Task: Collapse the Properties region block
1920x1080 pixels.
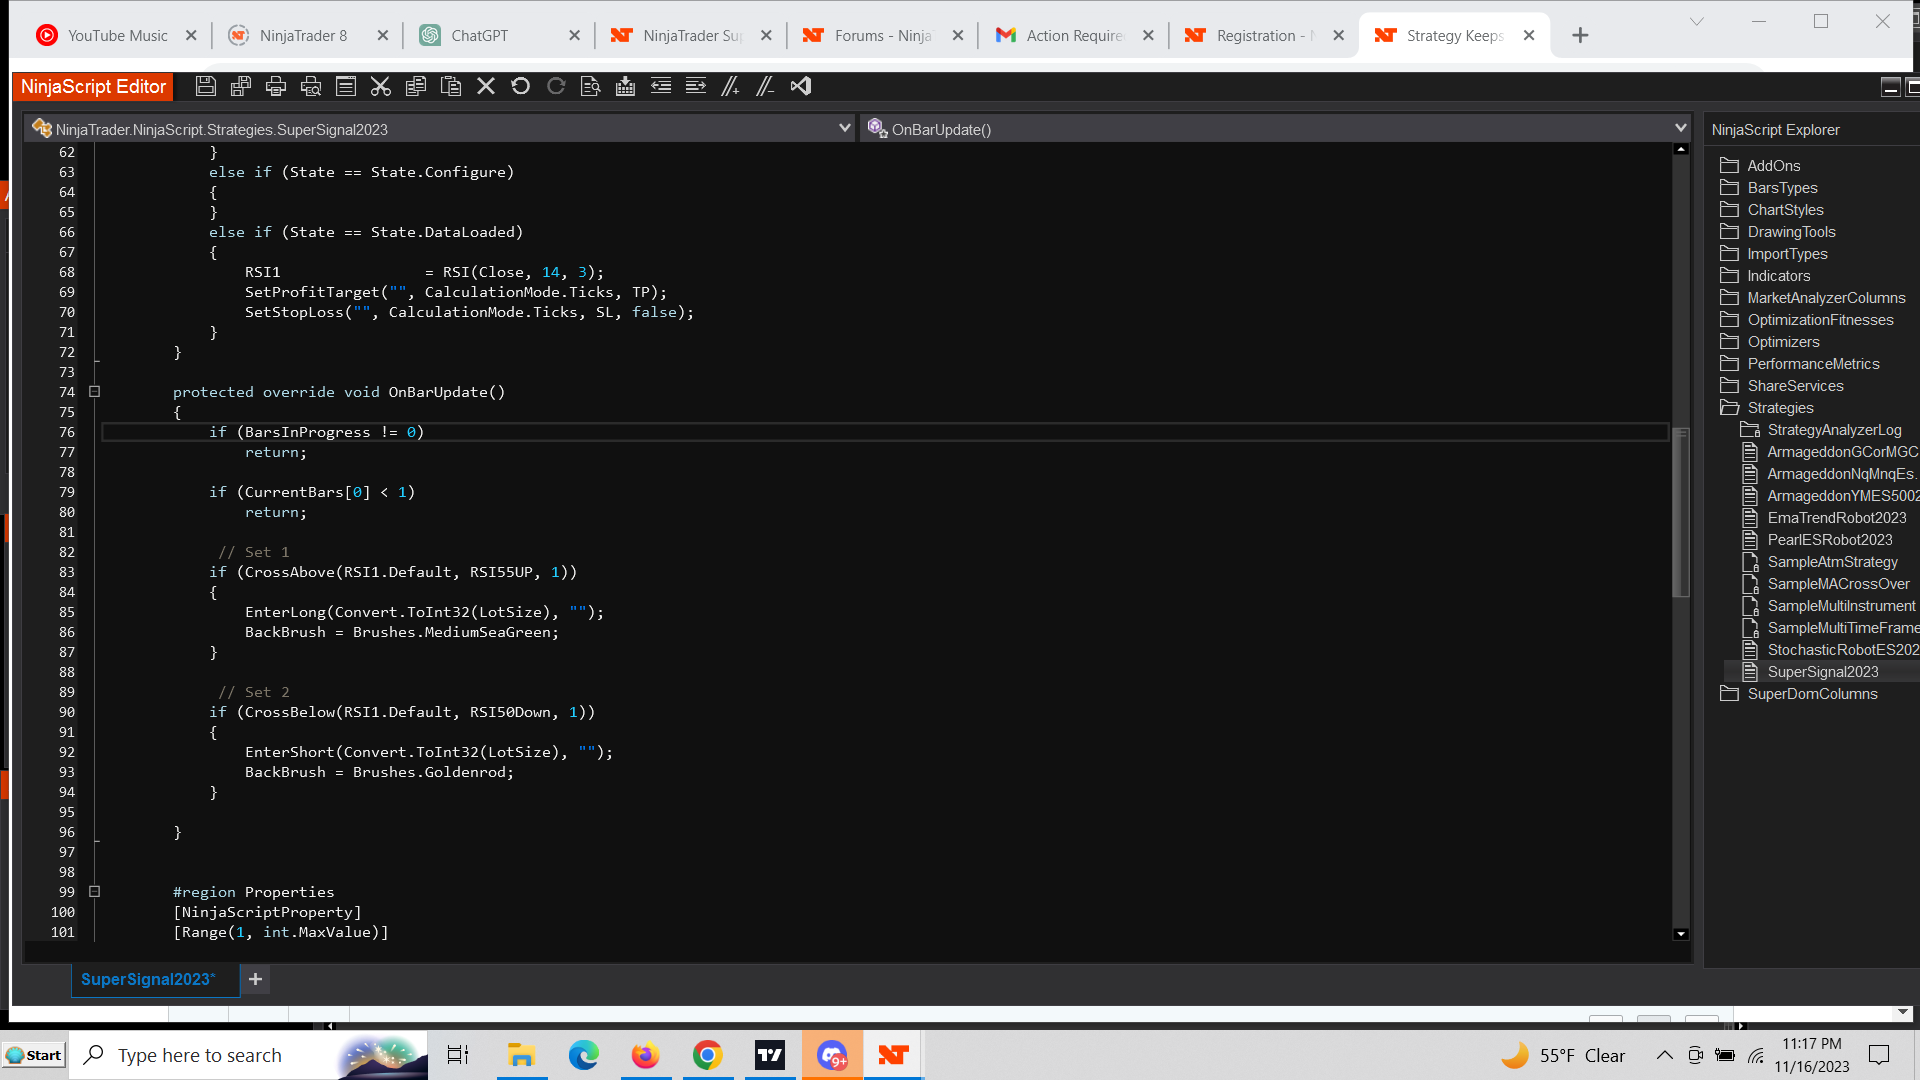Action: tap(95, 892)
